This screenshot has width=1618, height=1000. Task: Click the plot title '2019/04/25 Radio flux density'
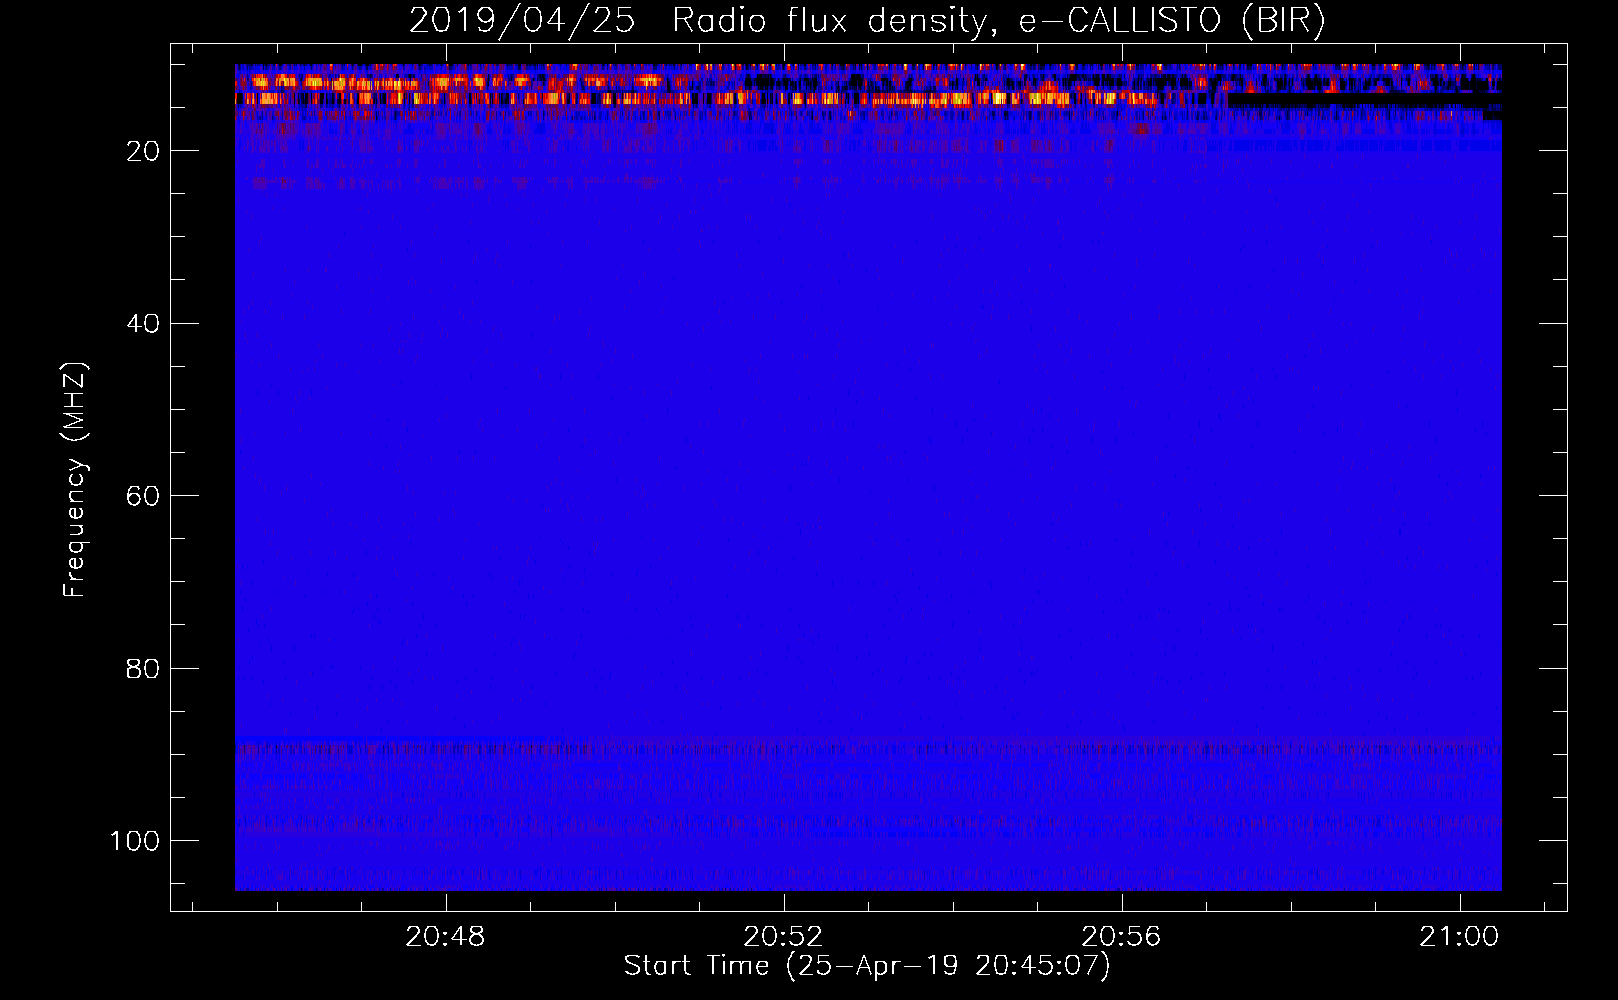click(867, 20)
